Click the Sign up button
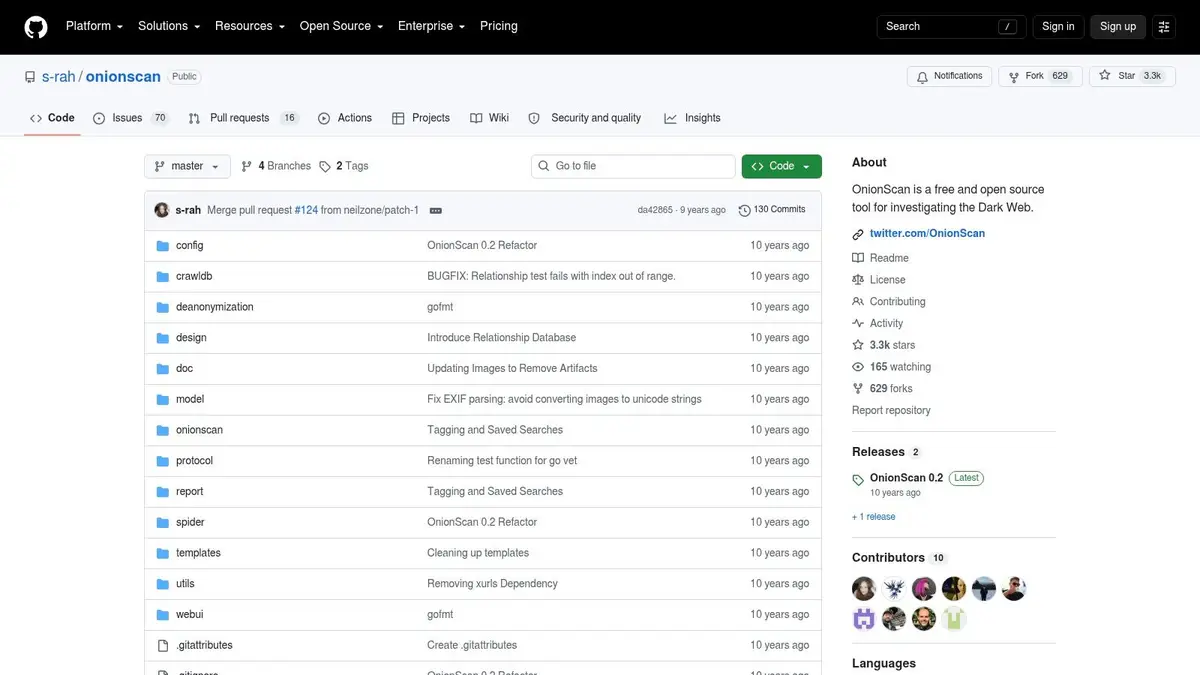 click(1118, 27)
